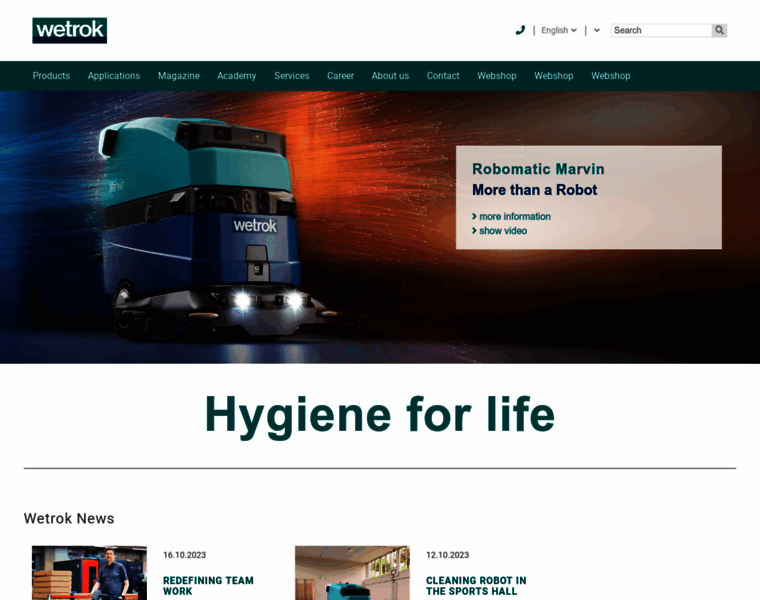Open the Products menu
Viewport: 760px width, 600px height.
point(51,76)
